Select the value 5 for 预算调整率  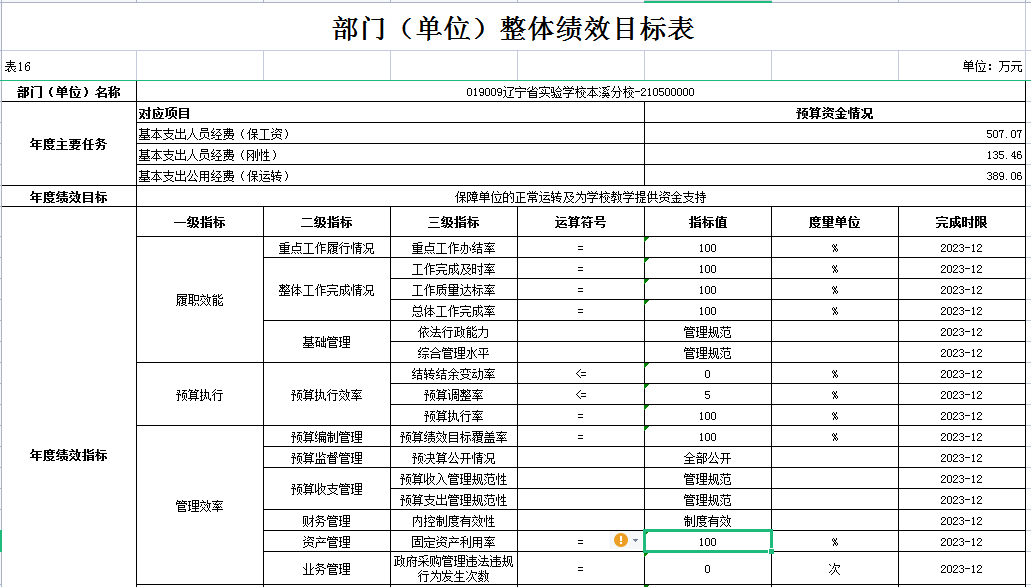[707, 395]
